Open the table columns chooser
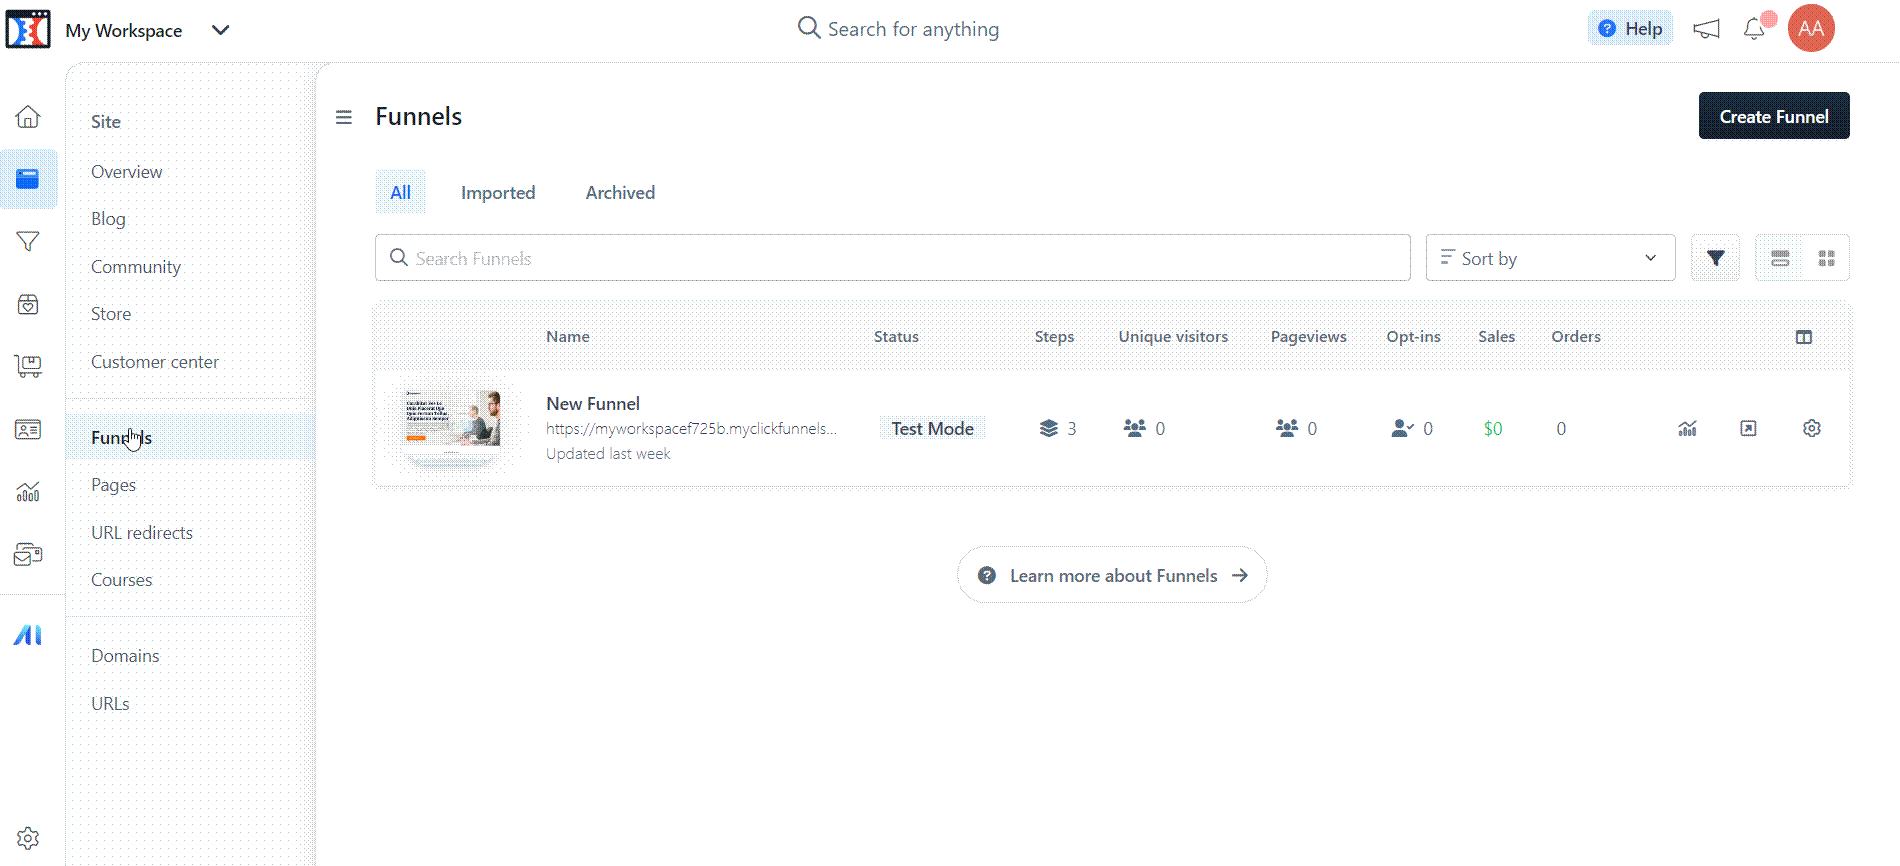The width and height of the screenshot is (1900, 866). 1803,337
